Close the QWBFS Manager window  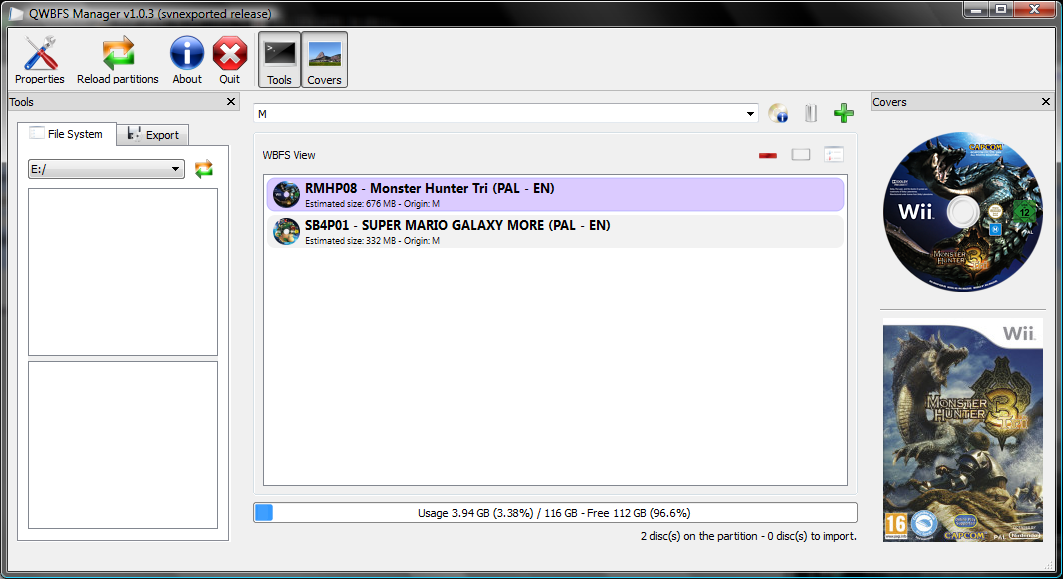(x=1035, y=9)
